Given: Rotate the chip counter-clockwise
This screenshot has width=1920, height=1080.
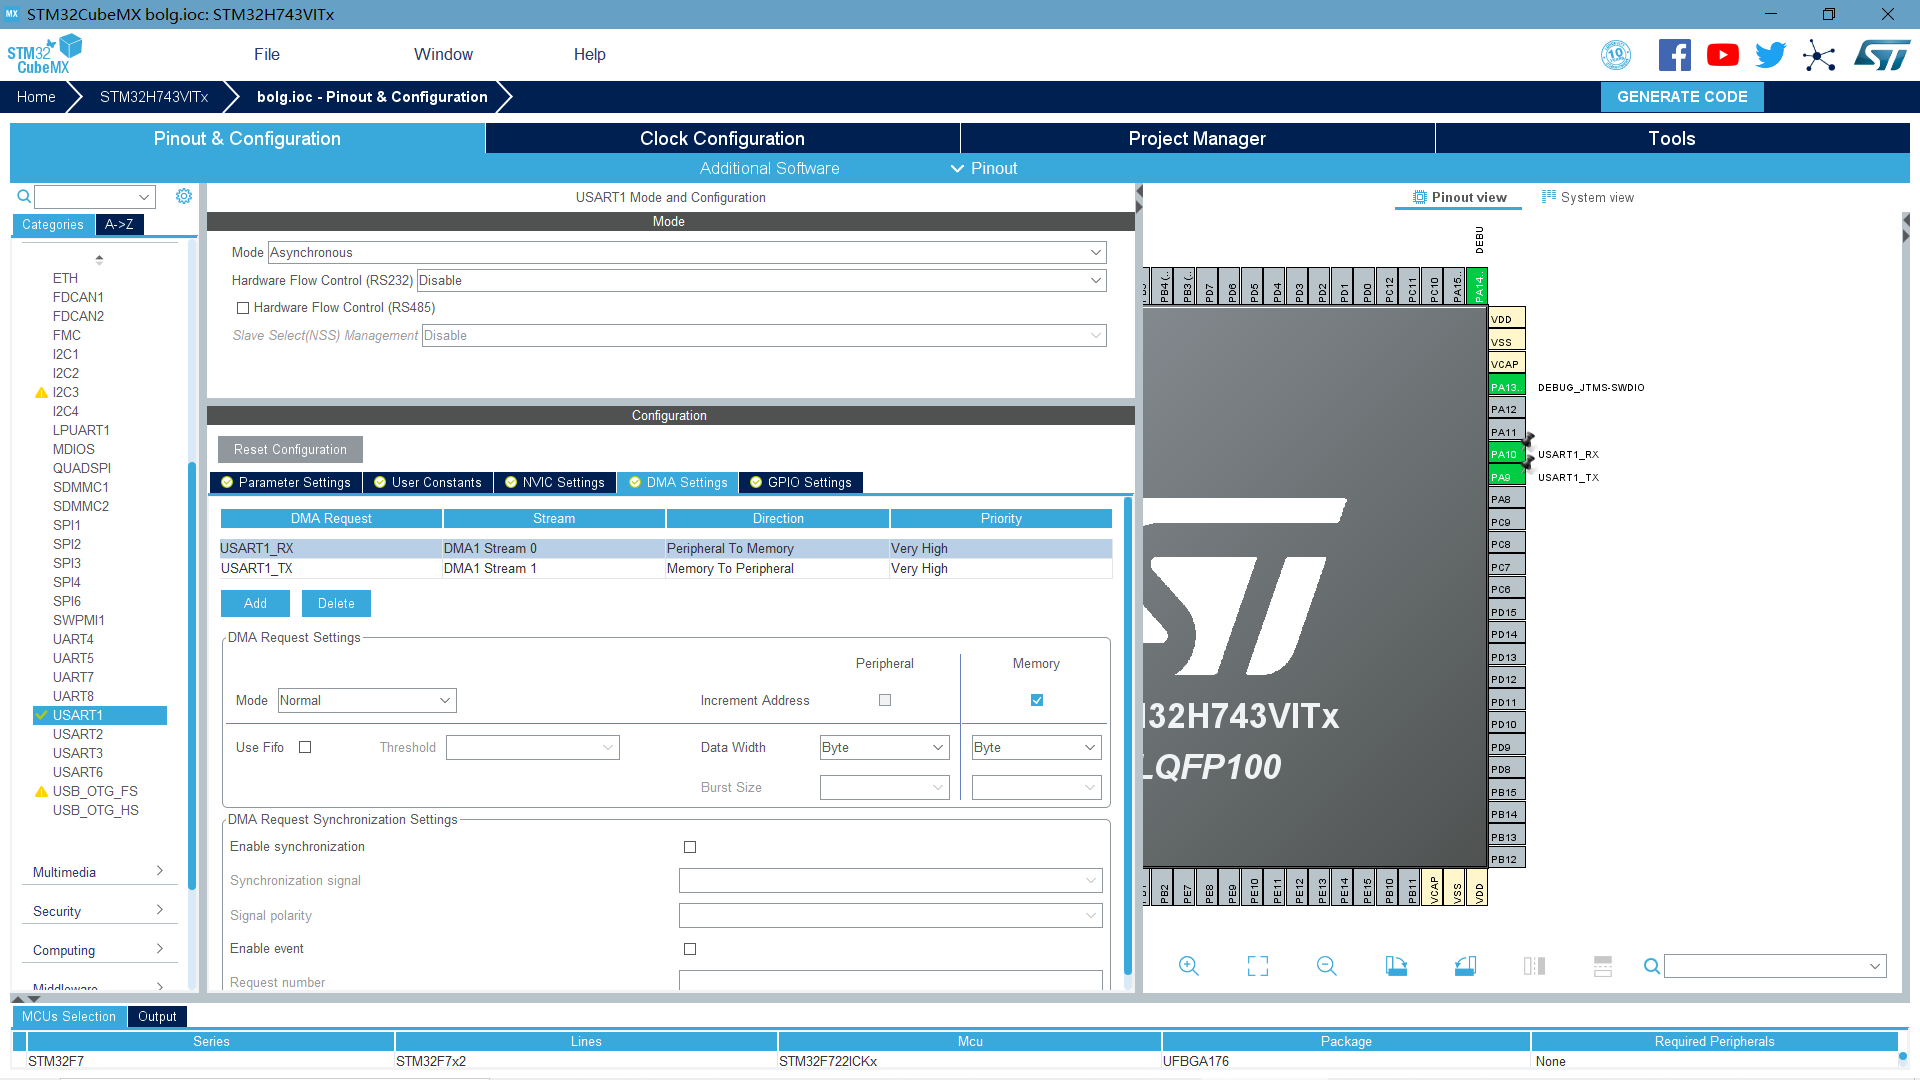Looking at the screenshot, I should tap(1465, 966).
